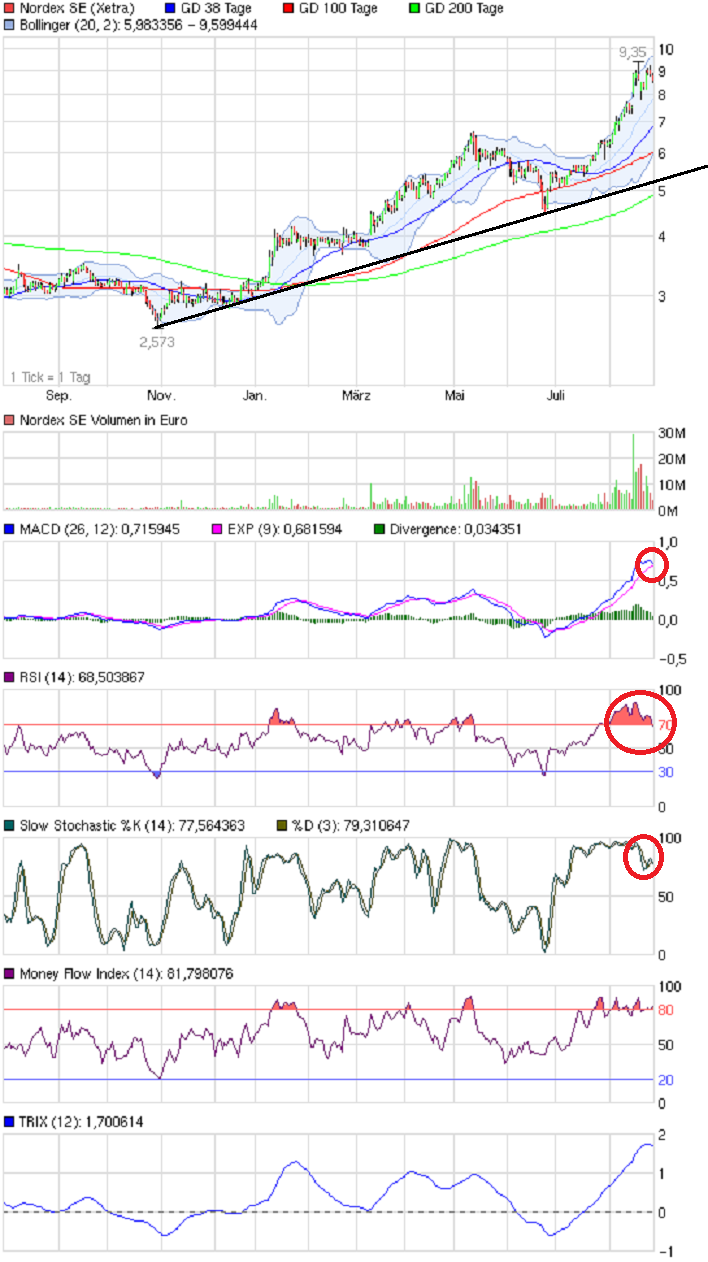708x1262 pixels.
Task: Click the dark green Divergence legend swatch
Action: pos(379,529)
